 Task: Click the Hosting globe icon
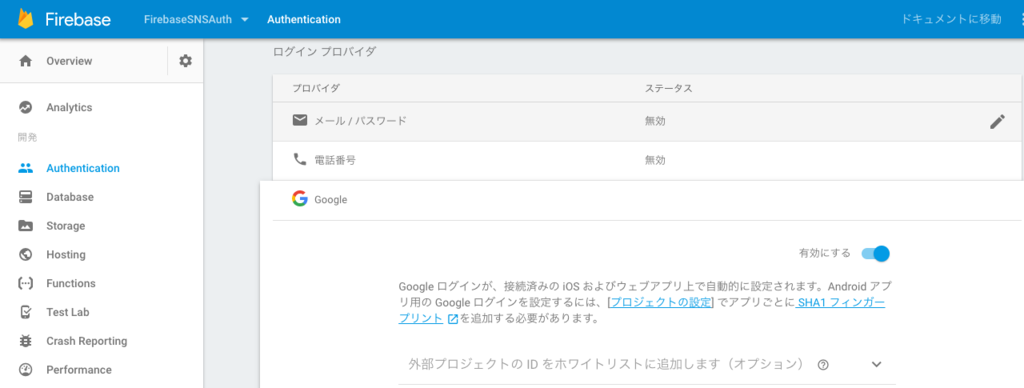(x=25, y=254)
